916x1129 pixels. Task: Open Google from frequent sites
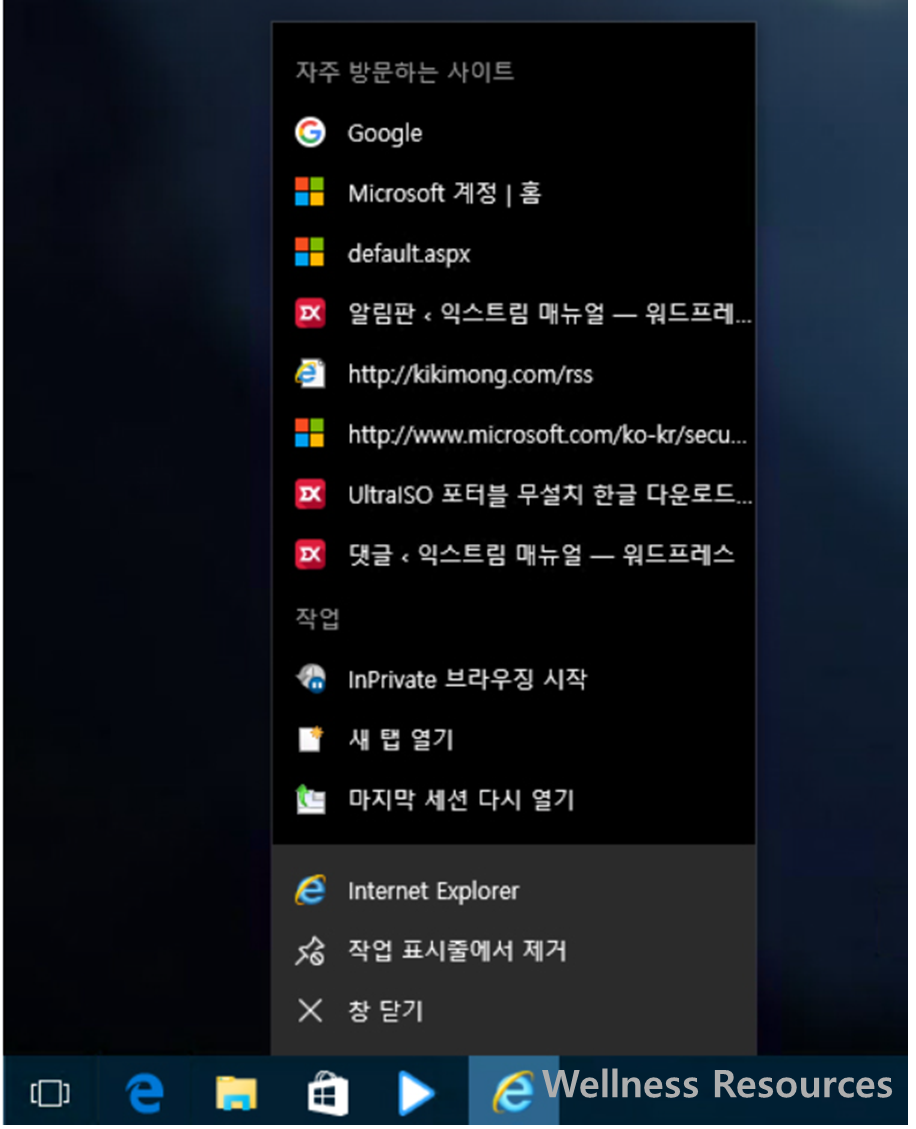tap(513, 133)
